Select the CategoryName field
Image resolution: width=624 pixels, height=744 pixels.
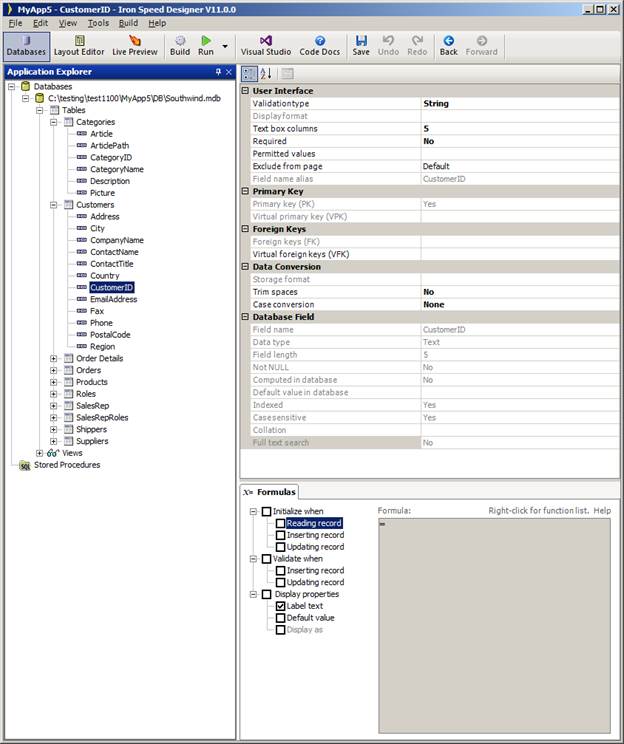(x=117, y=169)
